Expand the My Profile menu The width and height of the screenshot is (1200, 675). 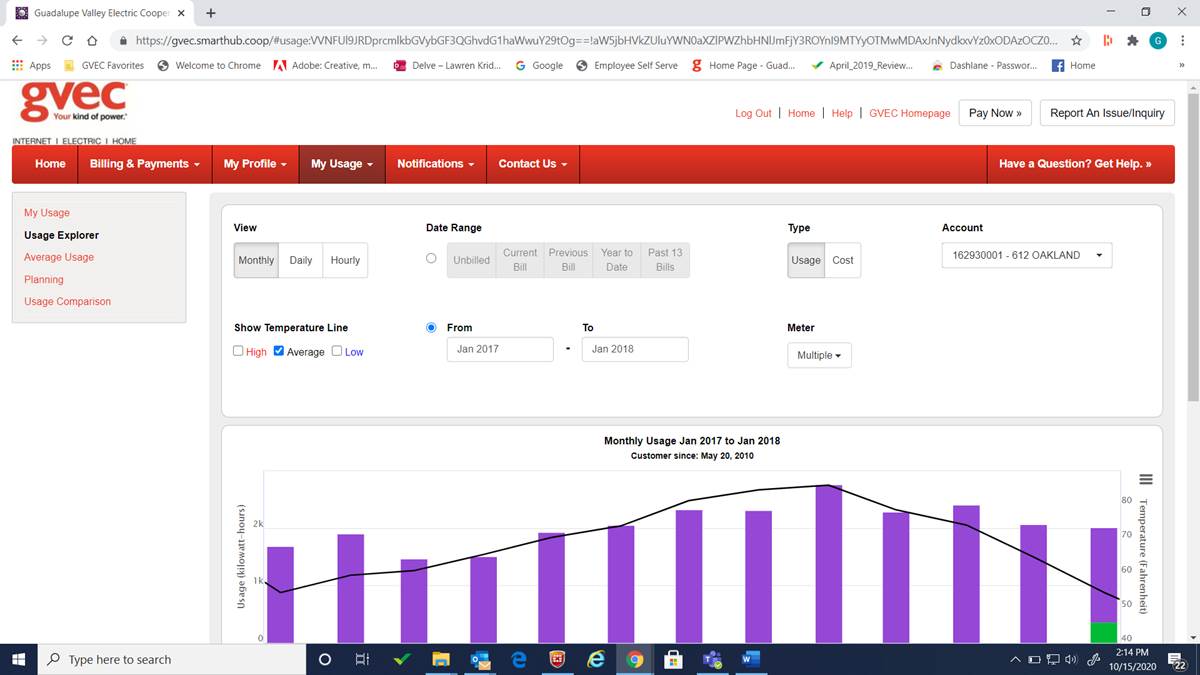[255, 164]
